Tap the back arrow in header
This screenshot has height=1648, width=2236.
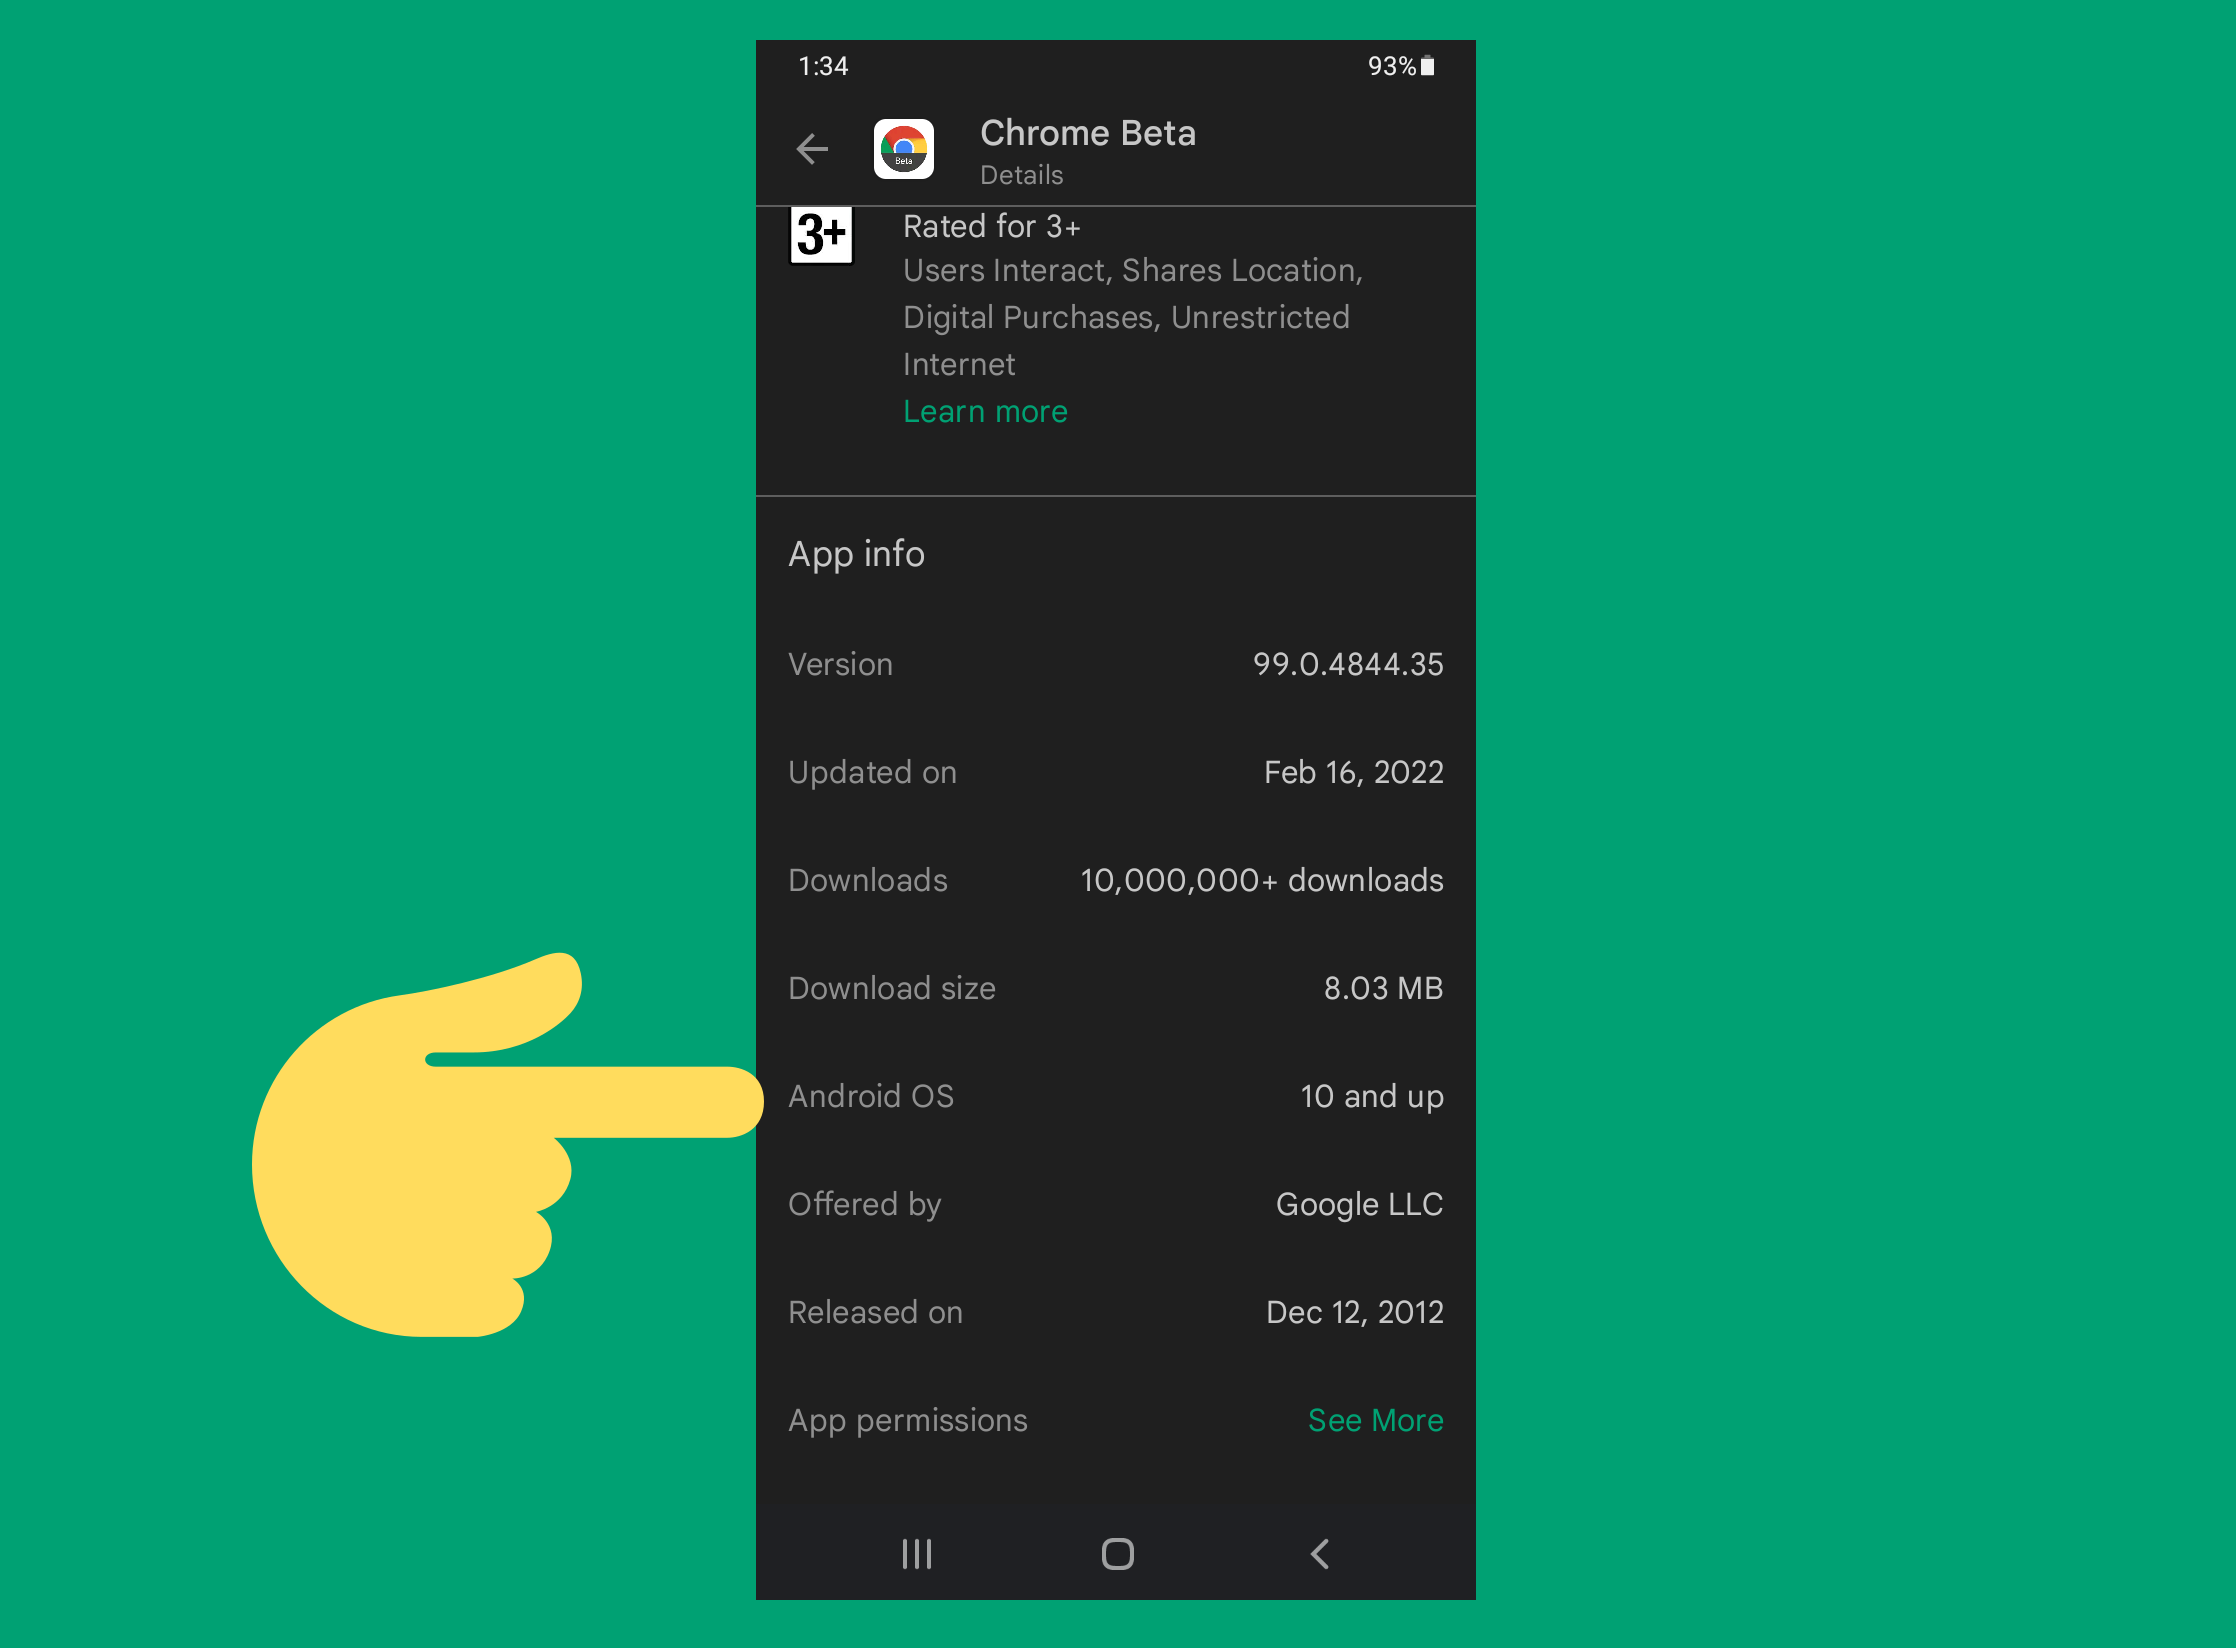point(812,149)
